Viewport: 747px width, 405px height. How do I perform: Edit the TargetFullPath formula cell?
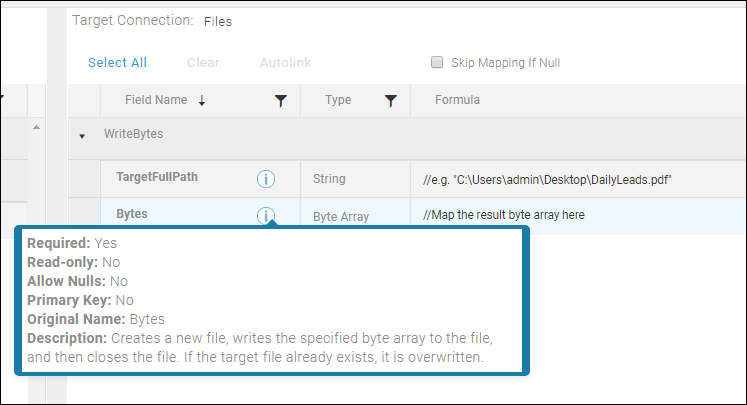pos(578,179)
